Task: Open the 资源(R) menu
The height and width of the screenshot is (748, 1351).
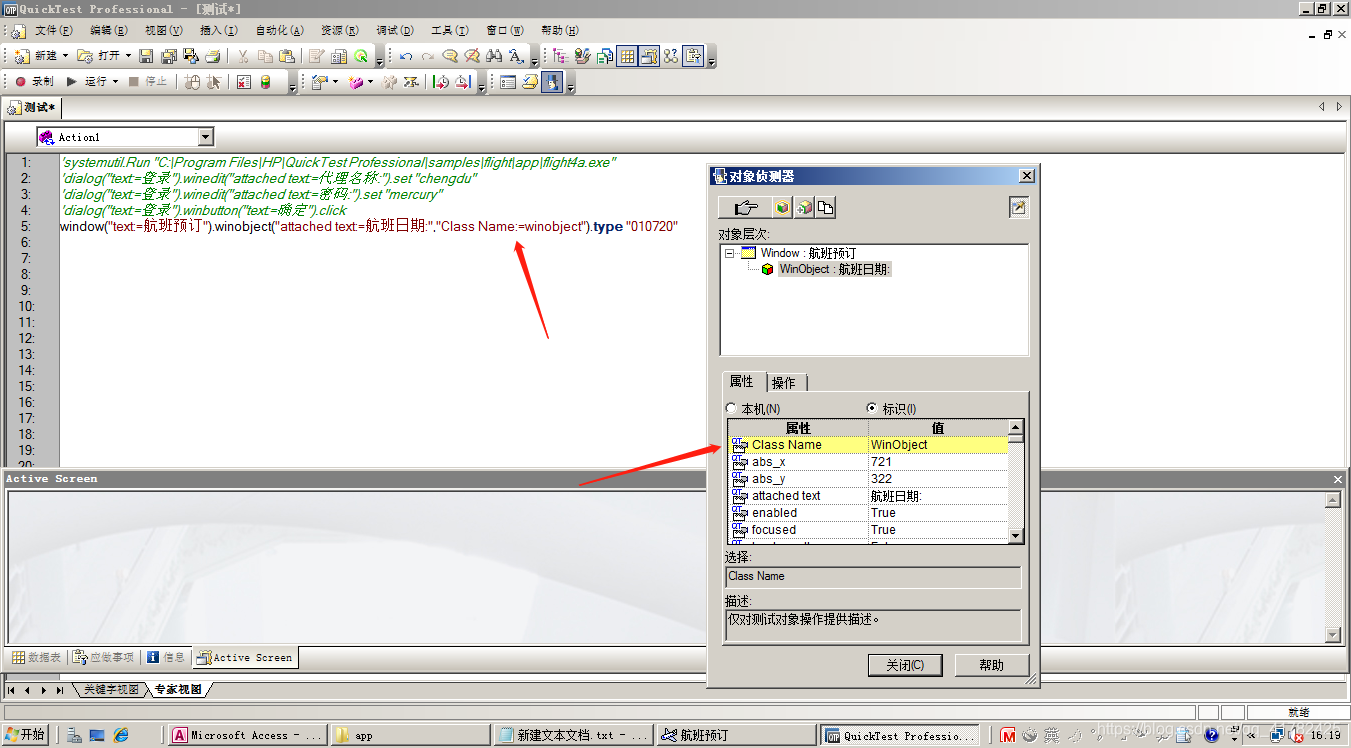Action: coord(340,31)
